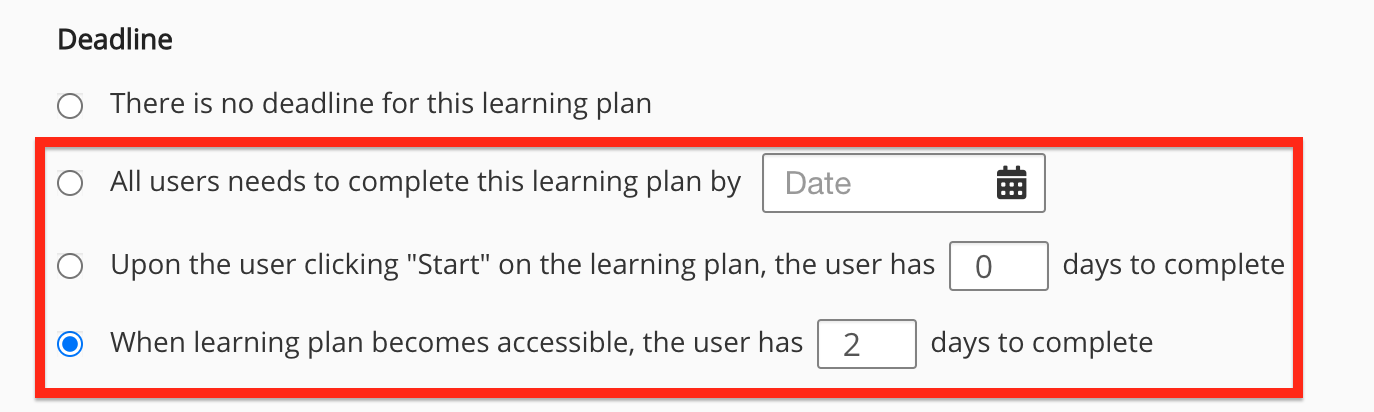1374x412 pixels.
Task: Click "days to complete" after the 2 field
Action: (x=1041, y=345)
